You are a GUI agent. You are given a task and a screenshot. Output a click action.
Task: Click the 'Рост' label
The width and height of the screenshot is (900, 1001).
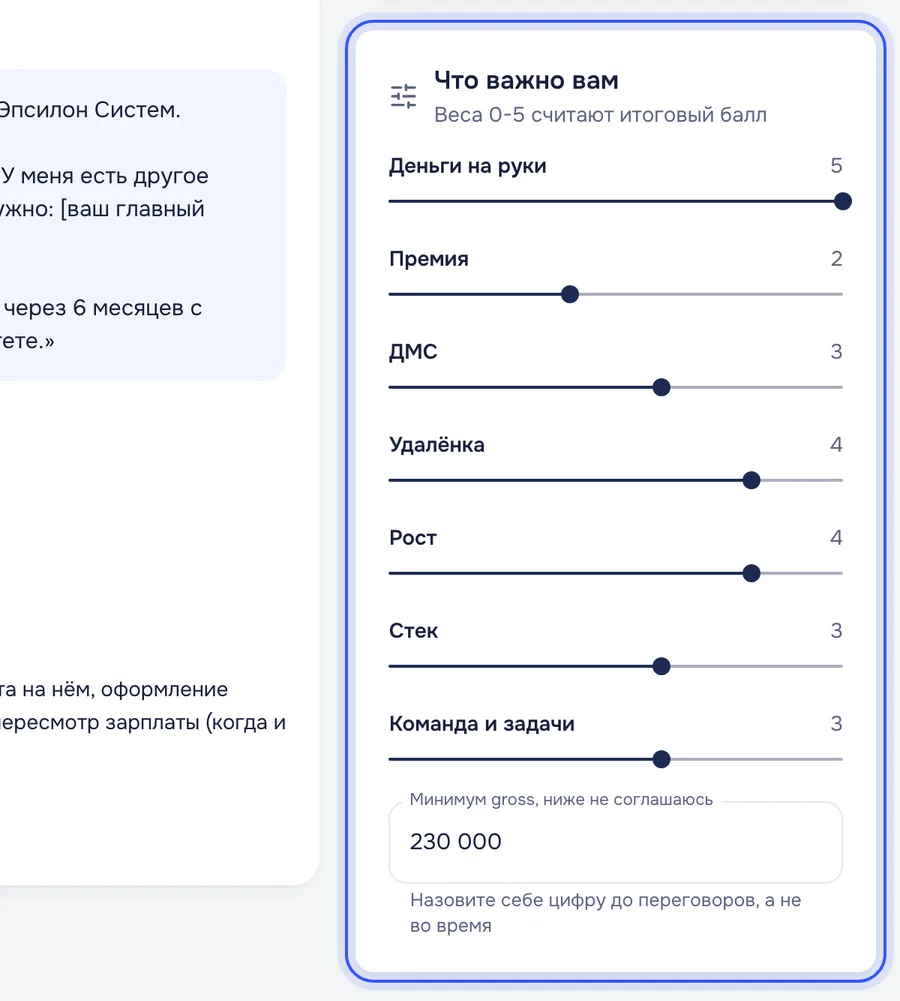(x=413, y=538)
